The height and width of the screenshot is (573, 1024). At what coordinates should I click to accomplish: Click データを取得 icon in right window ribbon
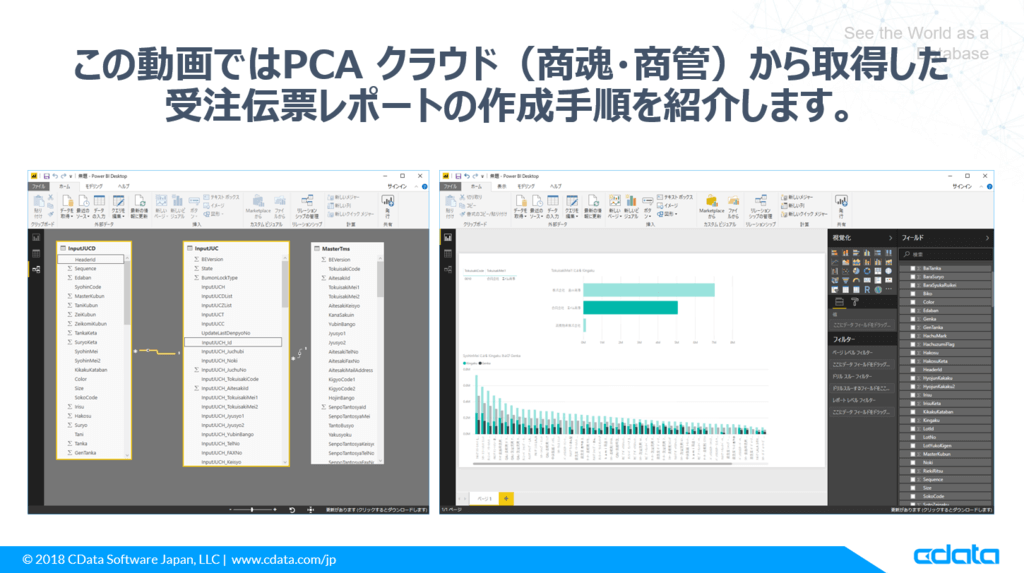(x=520, y=206)
